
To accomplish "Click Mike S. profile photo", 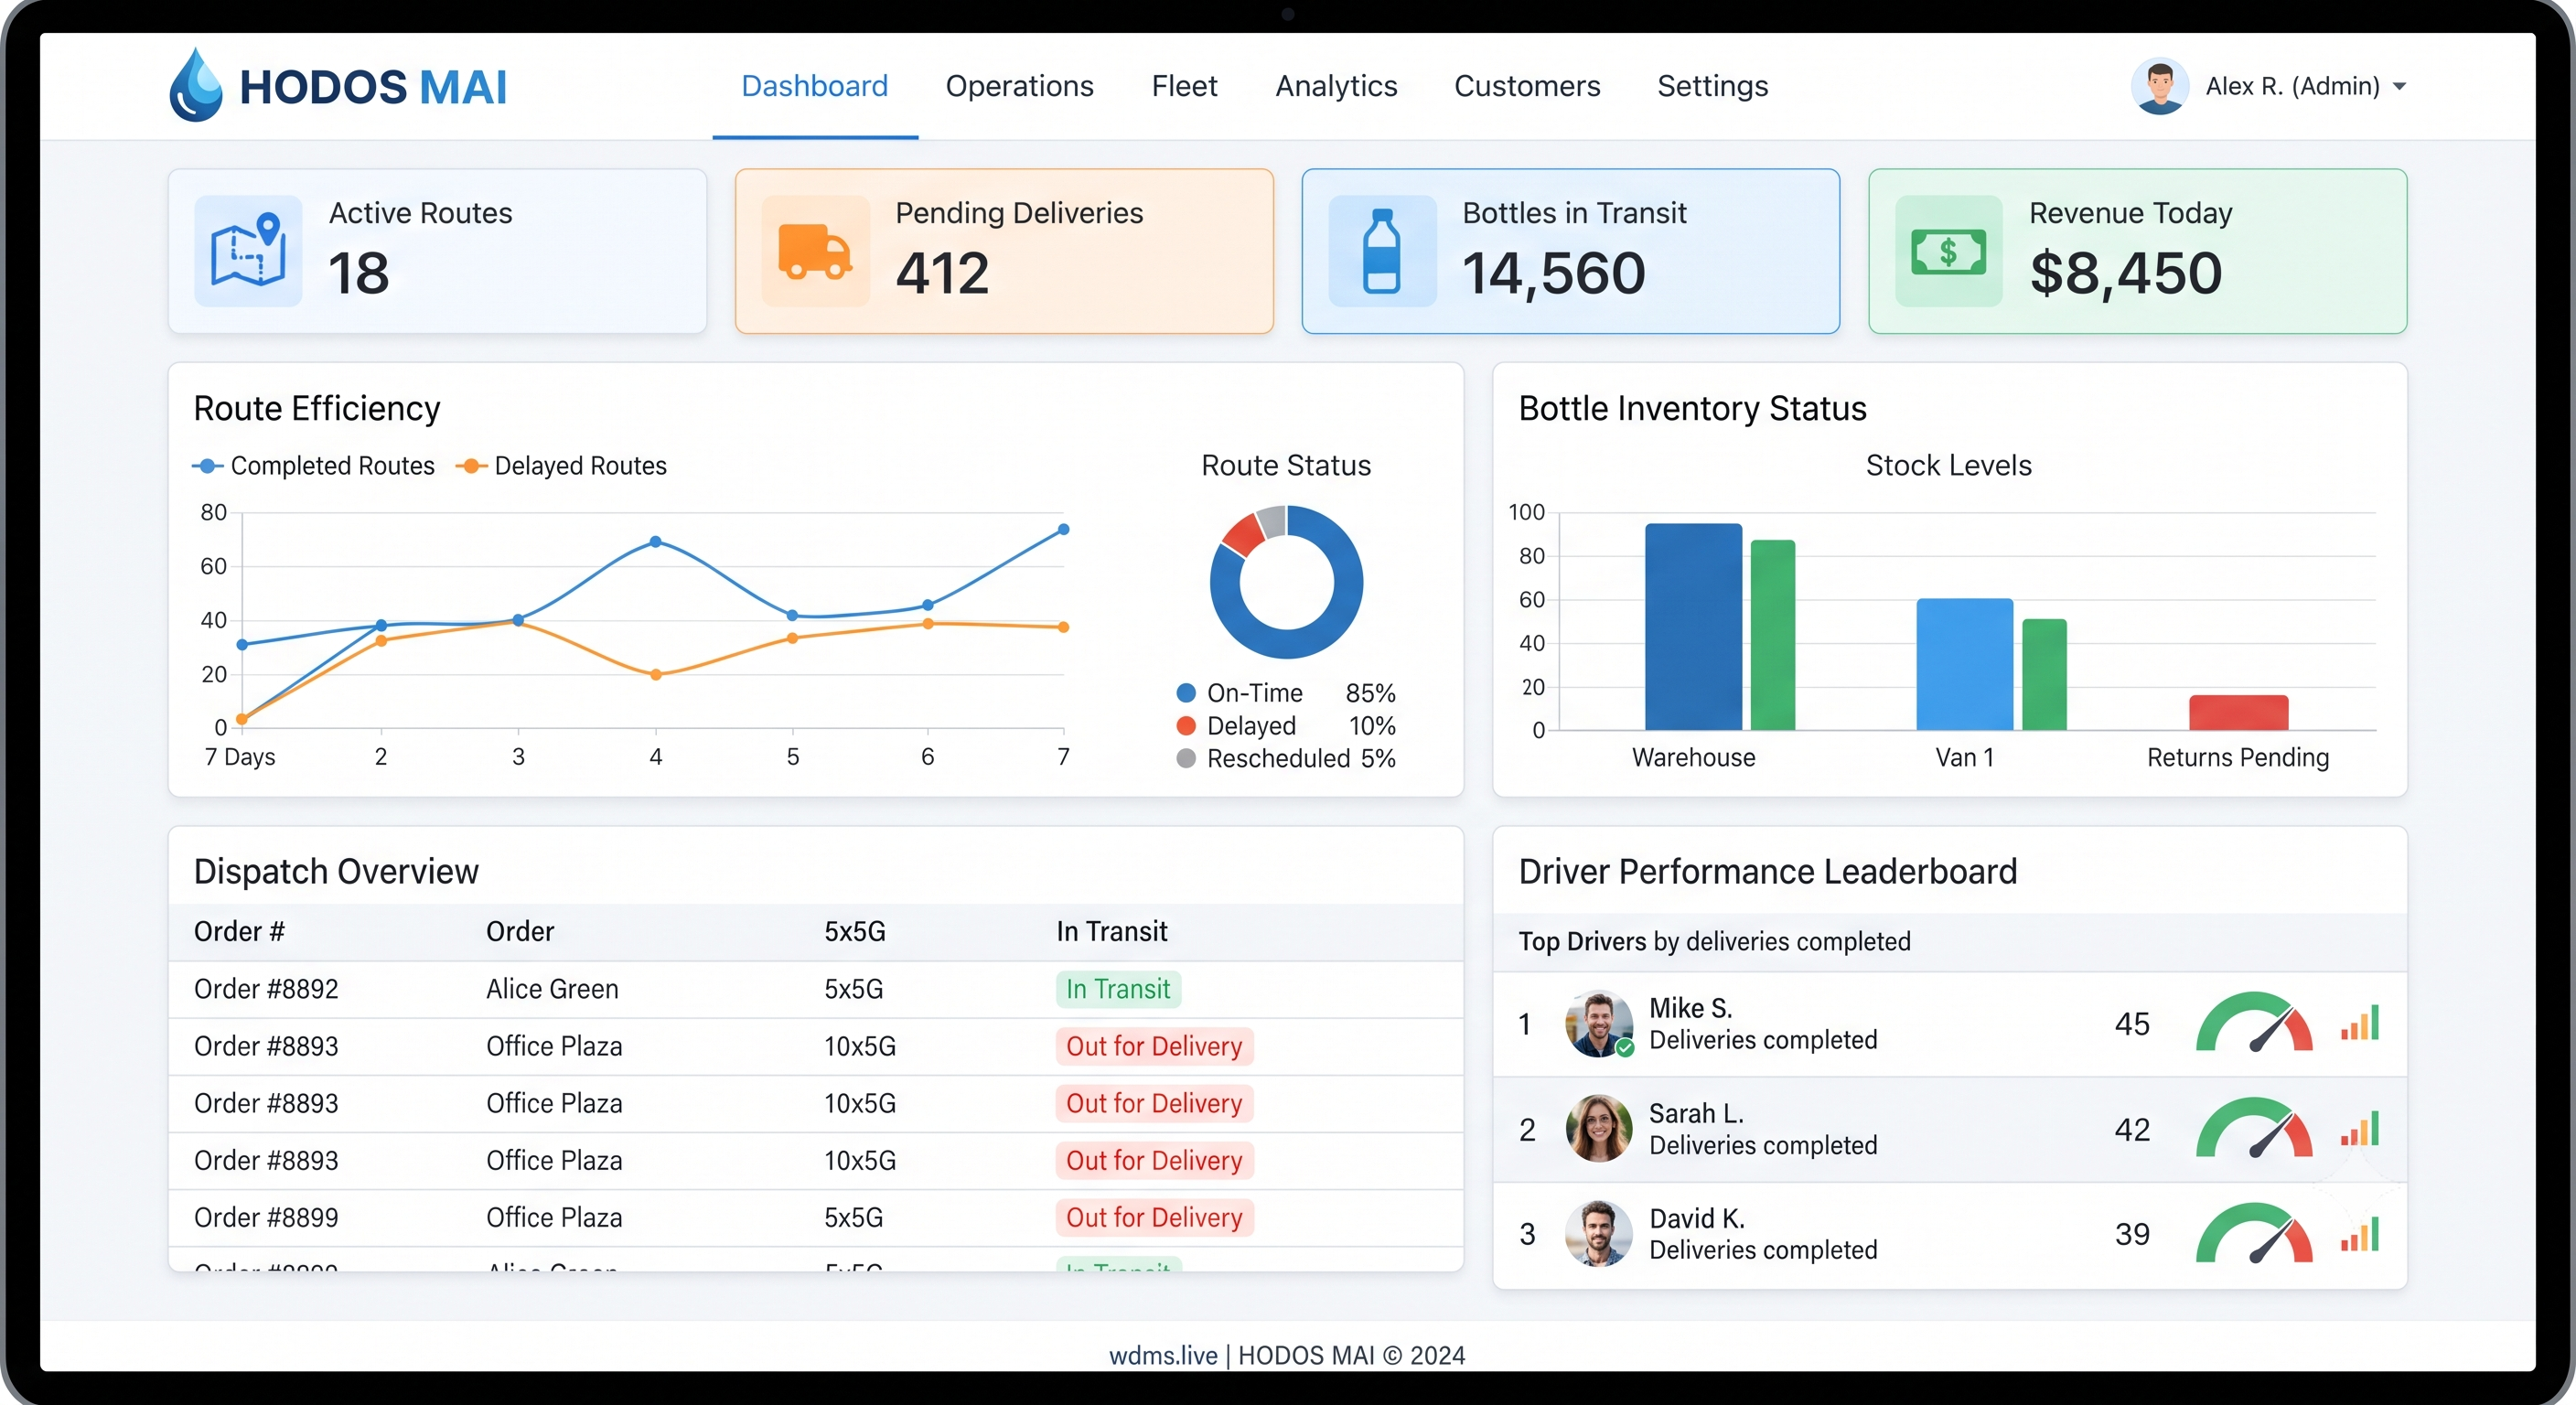I will click(x=1598, y=1024).
